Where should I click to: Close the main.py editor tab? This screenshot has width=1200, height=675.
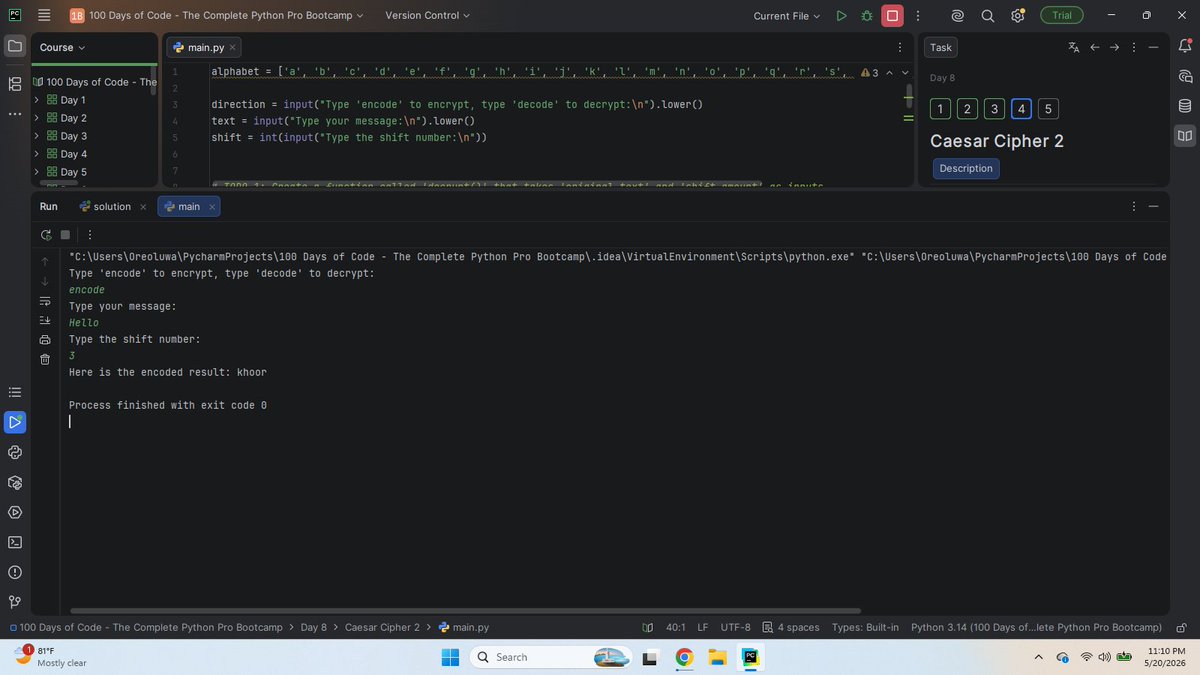(x=233, y=47)
